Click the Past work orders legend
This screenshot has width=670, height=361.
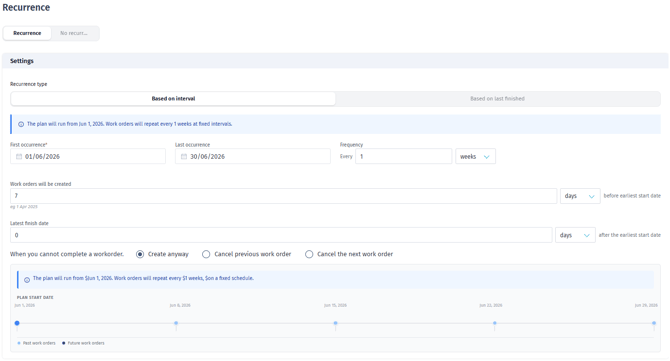click(37, 343)
